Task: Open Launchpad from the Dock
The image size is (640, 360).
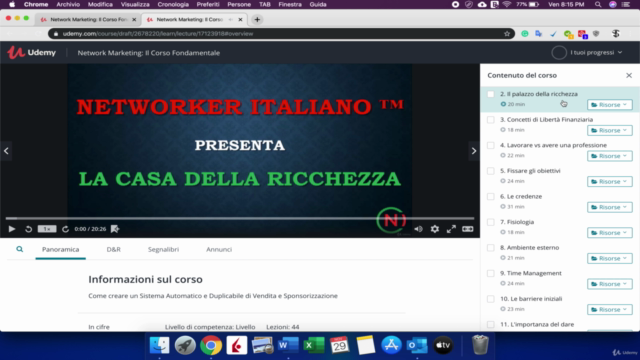Action: (185, 345)
